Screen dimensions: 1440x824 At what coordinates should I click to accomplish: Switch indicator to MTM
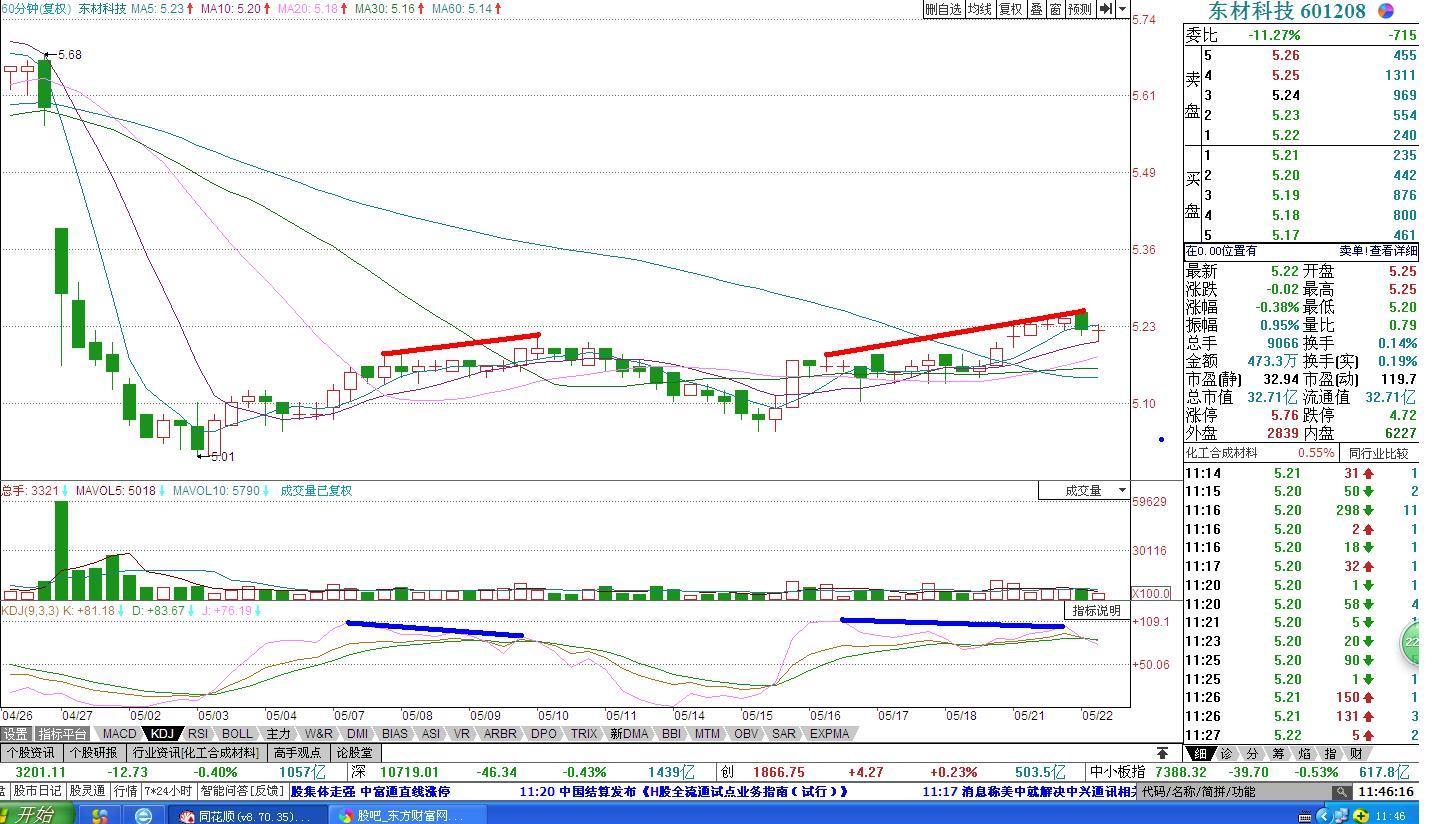[x=707, y=734]
